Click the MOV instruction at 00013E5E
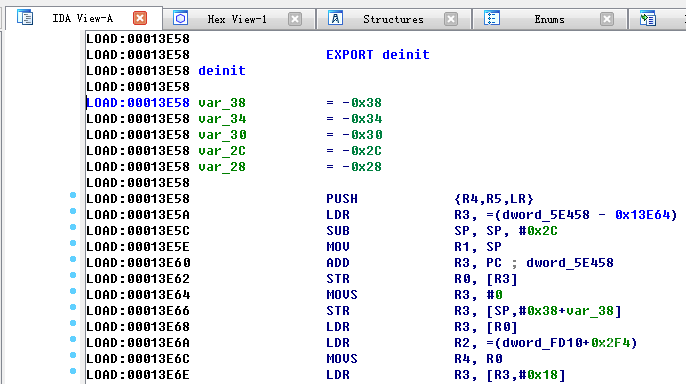 338,247
